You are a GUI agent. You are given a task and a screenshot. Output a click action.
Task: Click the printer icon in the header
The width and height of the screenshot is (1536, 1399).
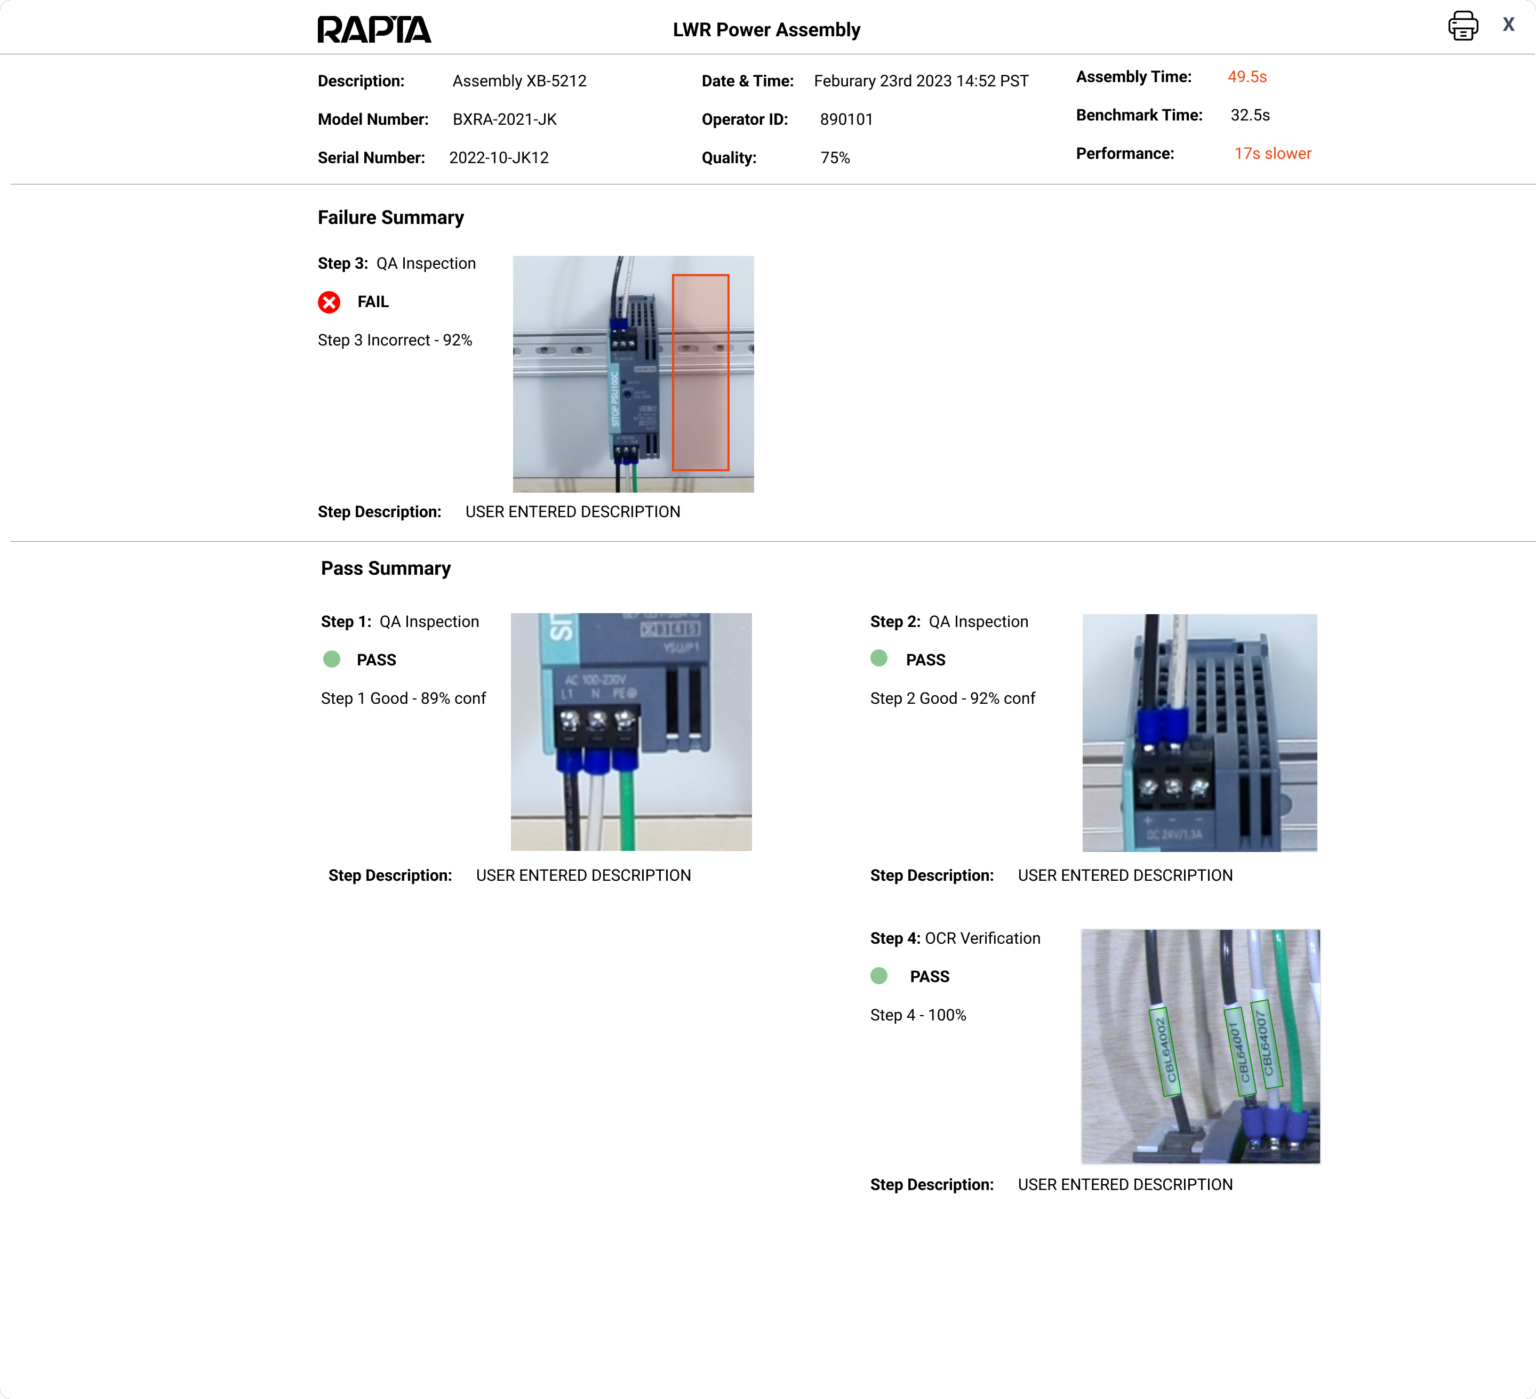[1463, 25]
